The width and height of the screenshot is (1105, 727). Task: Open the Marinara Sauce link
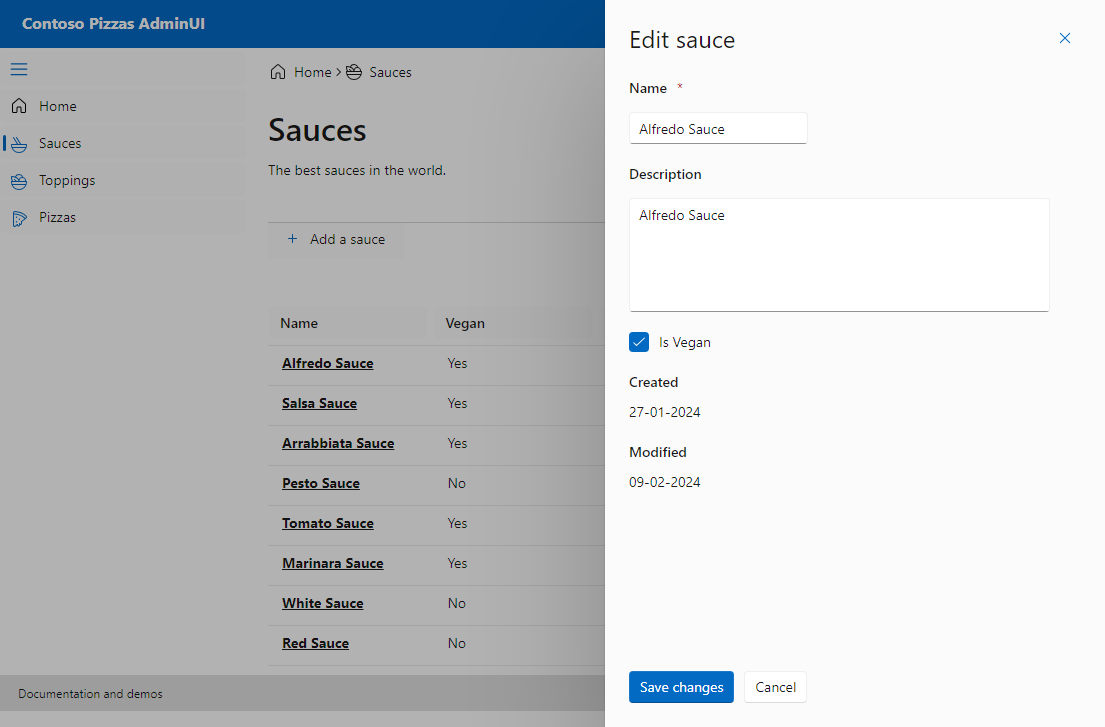point(333,563)
